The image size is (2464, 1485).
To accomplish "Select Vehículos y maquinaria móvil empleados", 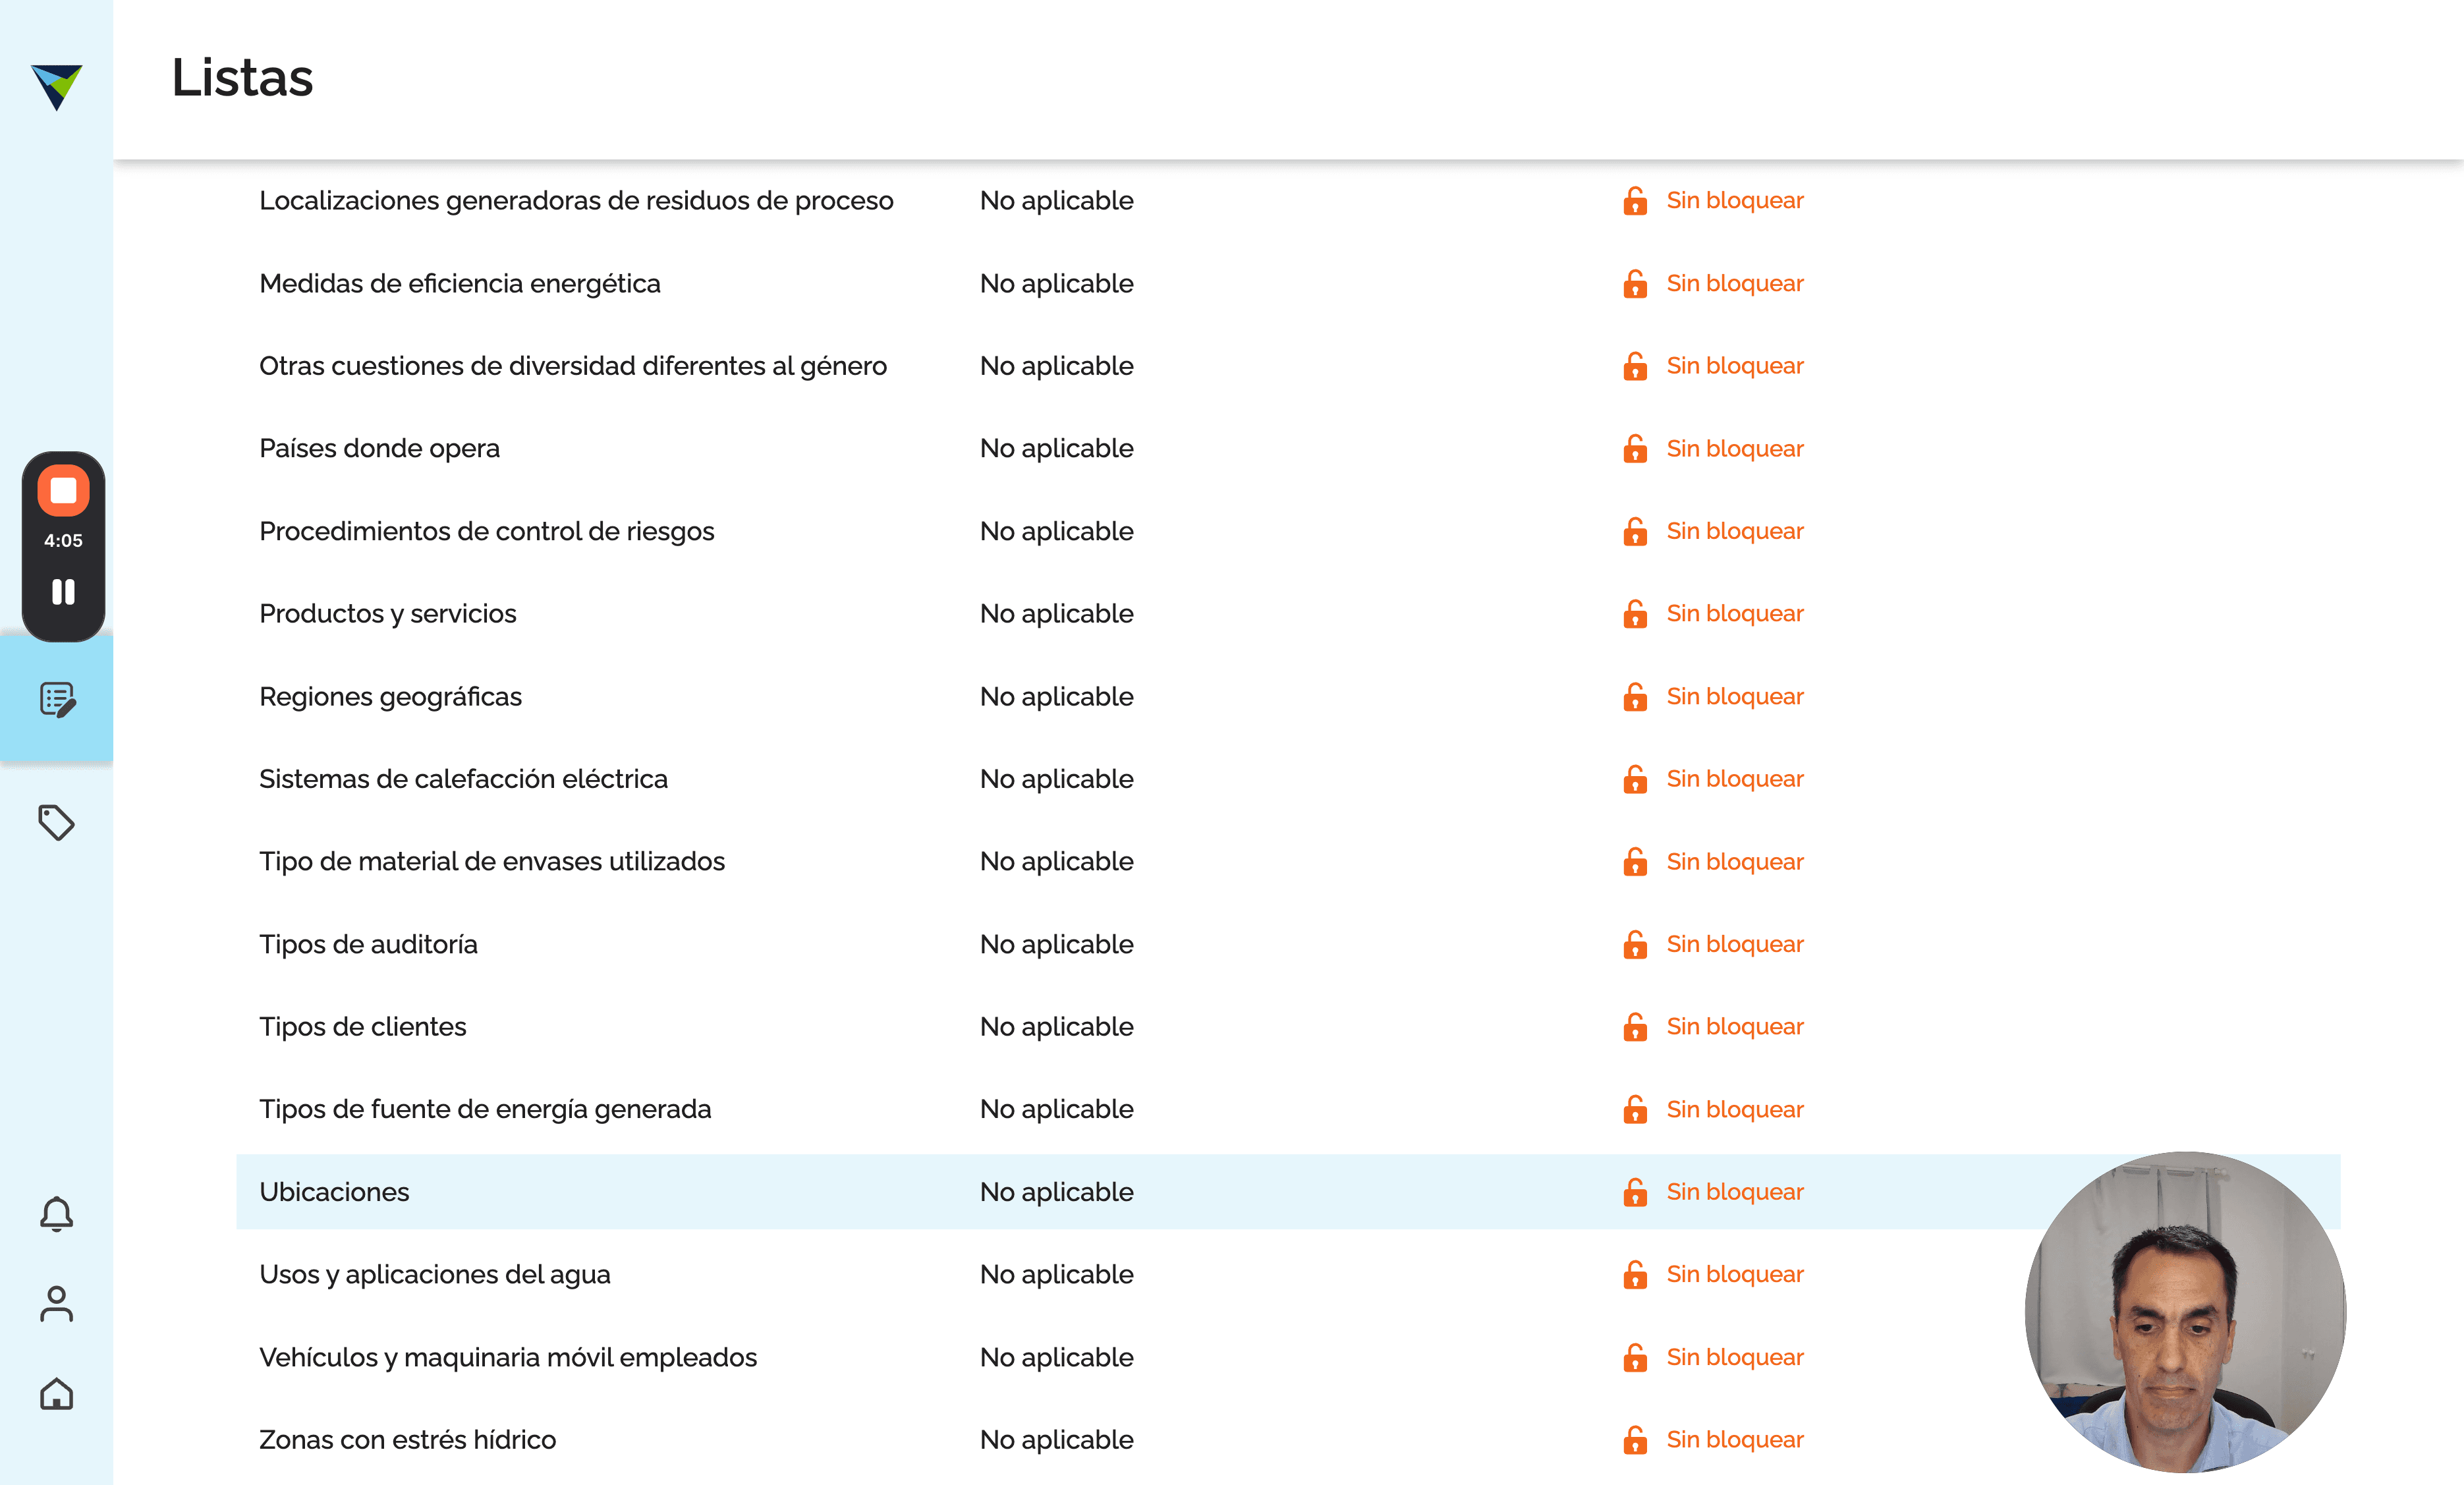I will [508, 1357].
